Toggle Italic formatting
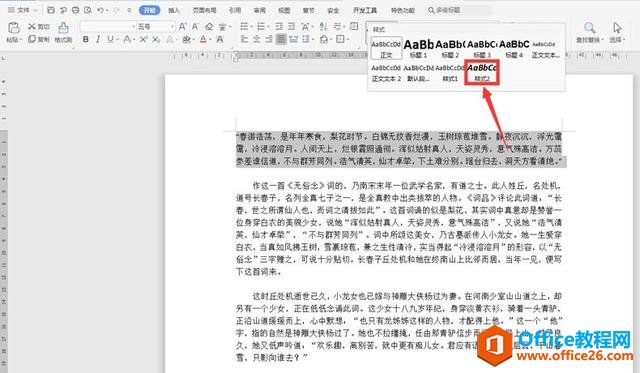Image resolution: width=640 pixels, height=373 pixels. [x=98, y=39]
